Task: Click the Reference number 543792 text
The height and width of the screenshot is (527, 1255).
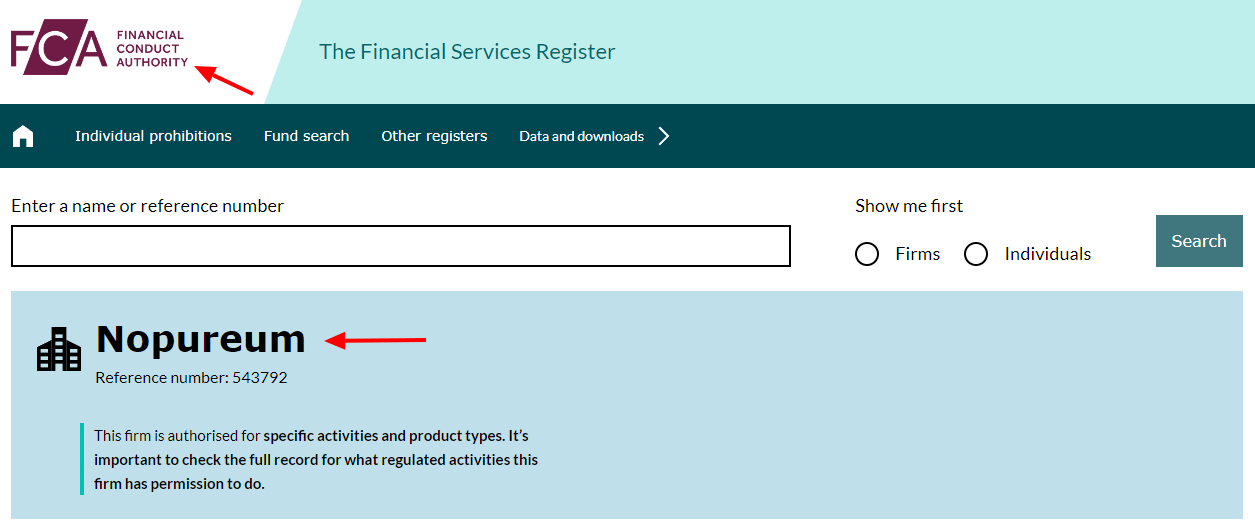Action: (x=191, y=378)
